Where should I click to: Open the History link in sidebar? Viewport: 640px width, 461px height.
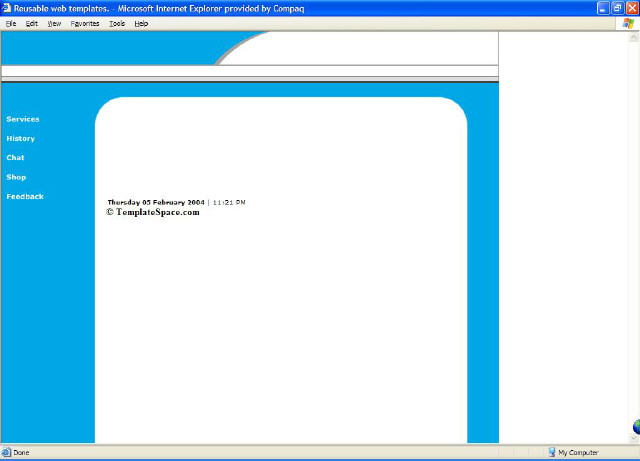20,138
